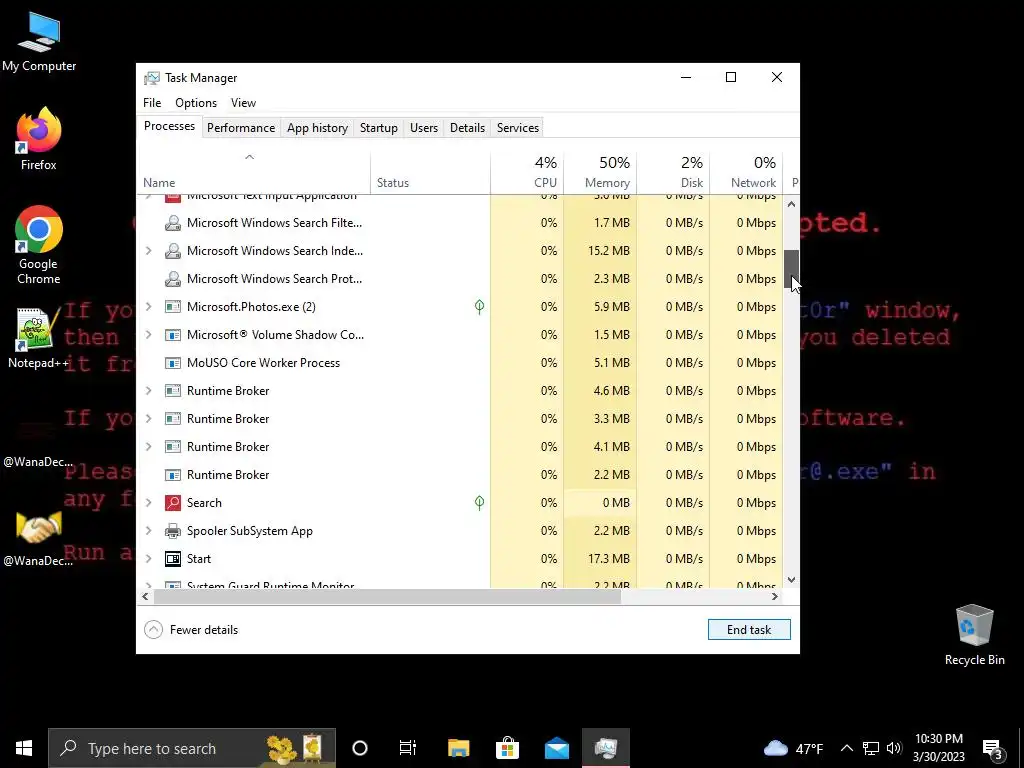
Task: Collapse view with Fewer details
Action: pyautogui.click(x=191, y=630)
